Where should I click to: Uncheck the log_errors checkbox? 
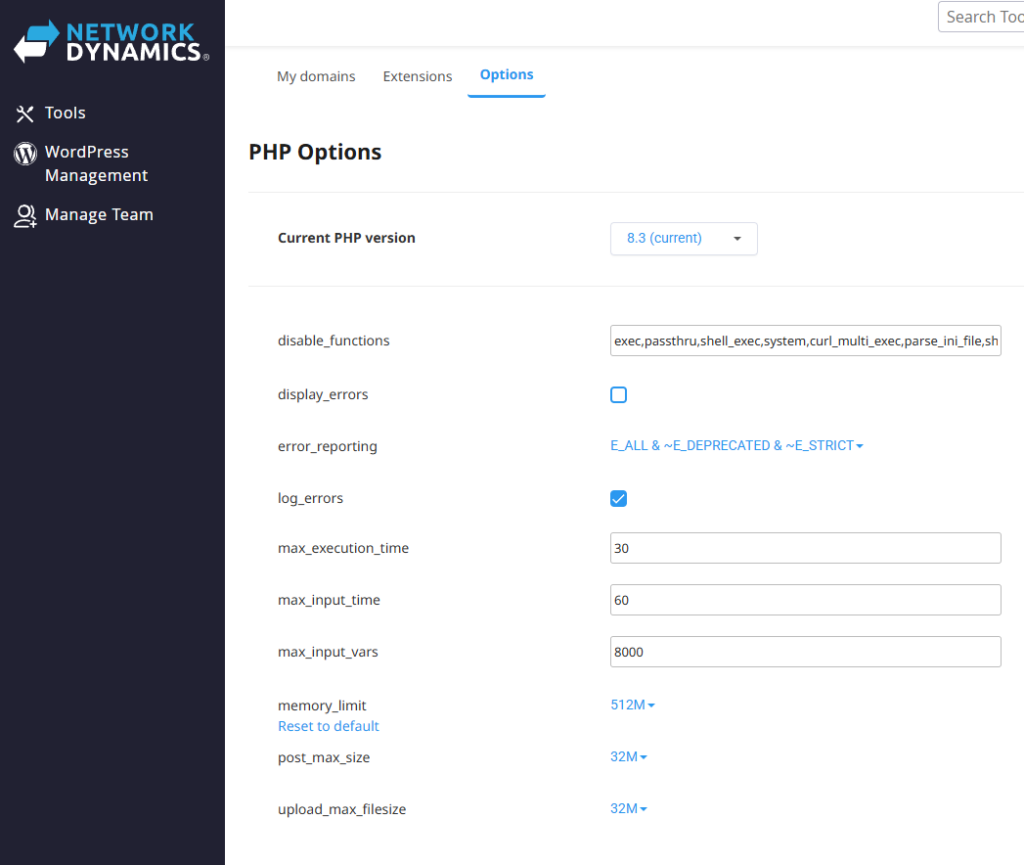pos(619,499)
